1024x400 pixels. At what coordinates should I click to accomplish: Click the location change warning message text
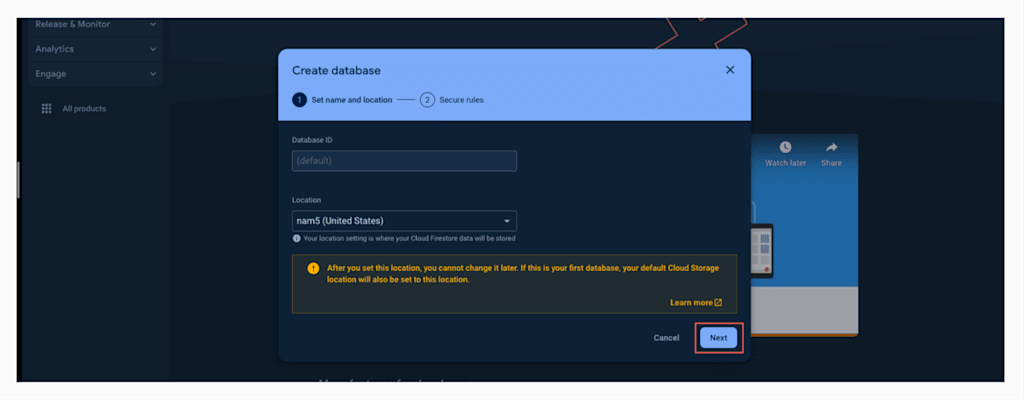(x=522, y=274)
